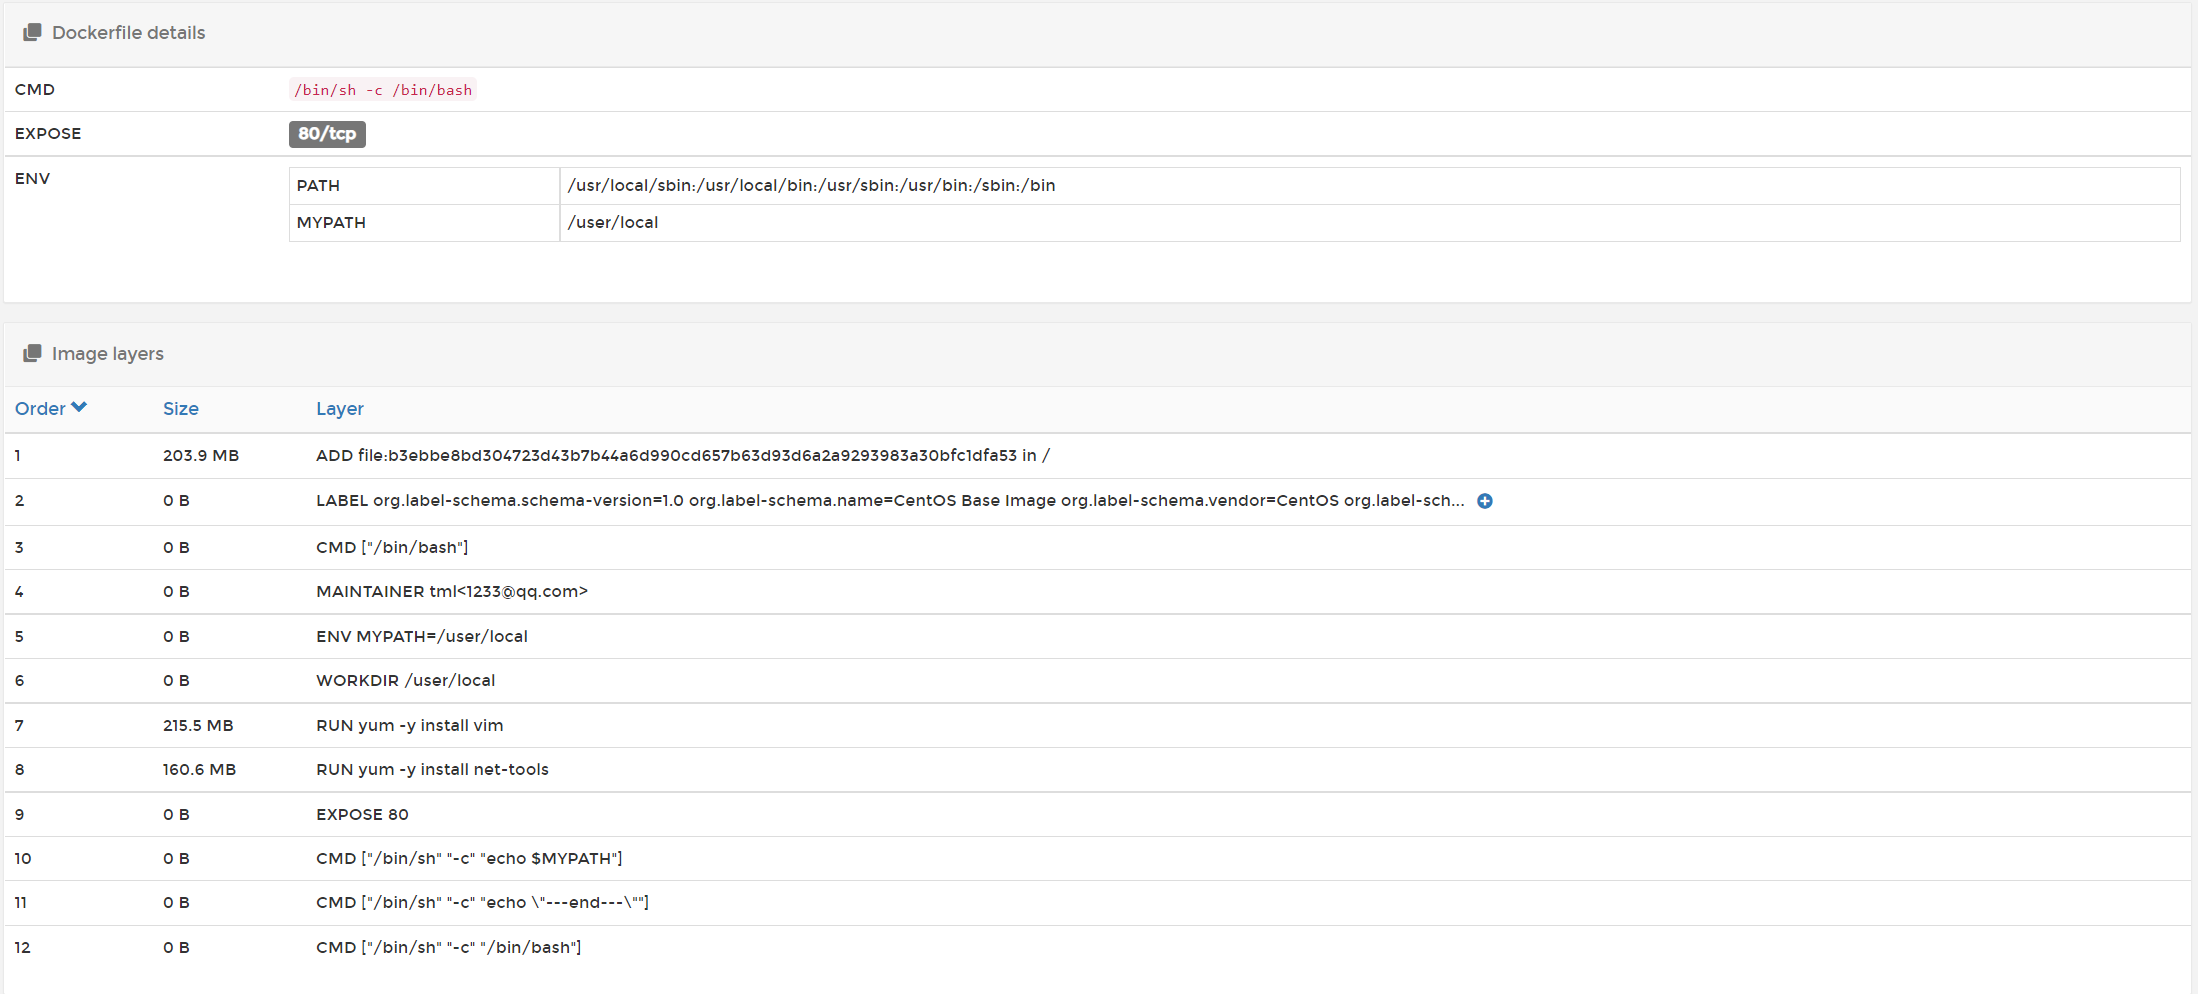The height and width of the screenshot is (994, 2198).
Task: Click the 160.6 MB size value
Action: click(200, 770)
